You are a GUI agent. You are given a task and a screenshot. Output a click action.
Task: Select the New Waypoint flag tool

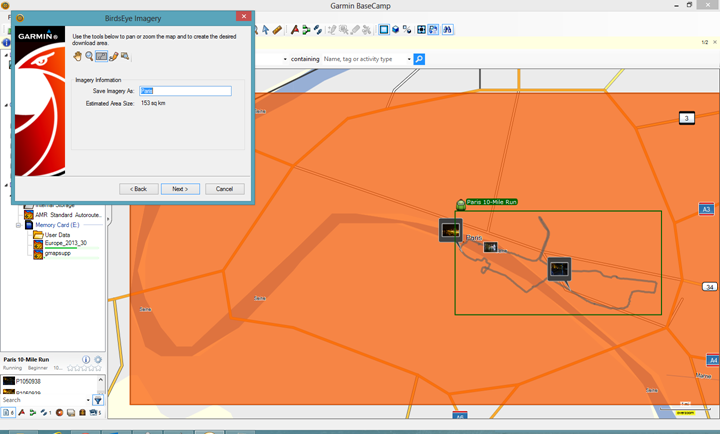pos(295,30)
